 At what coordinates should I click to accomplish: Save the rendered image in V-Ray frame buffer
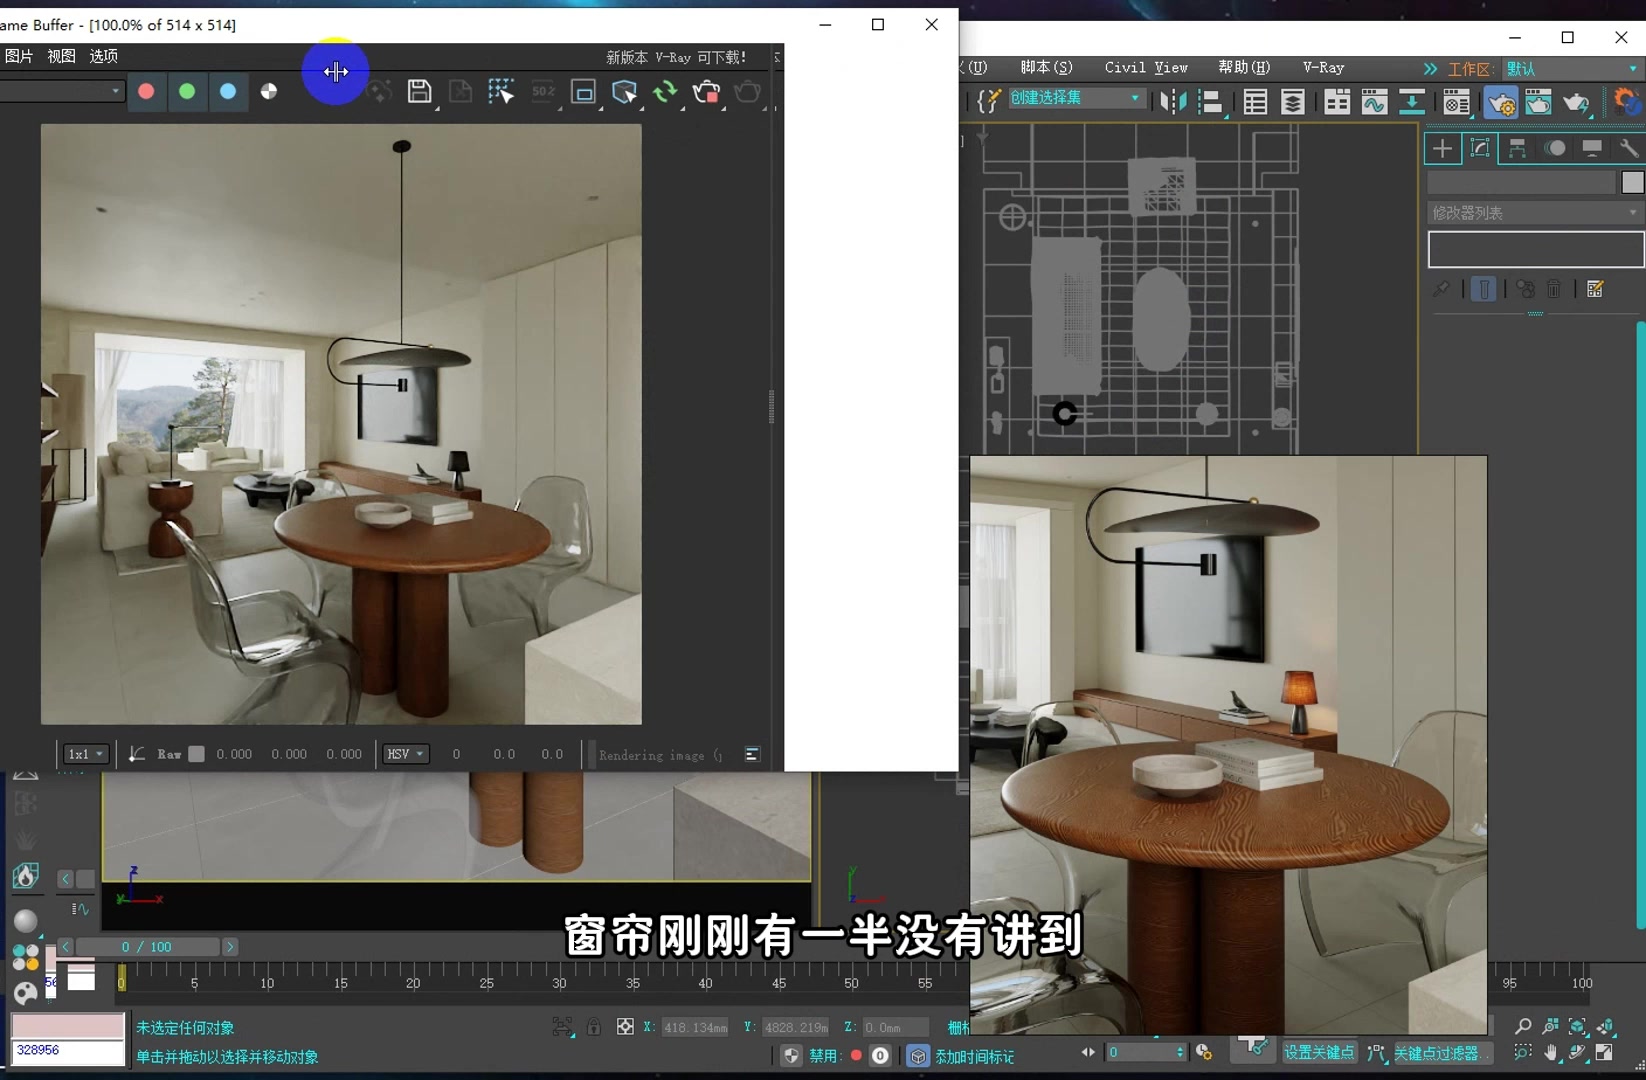point(419,91)
